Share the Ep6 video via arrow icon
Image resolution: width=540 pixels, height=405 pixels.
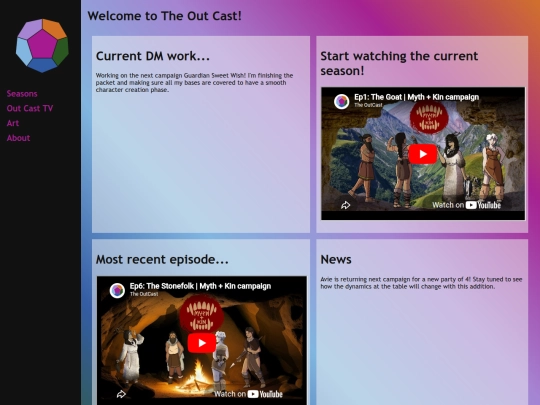(121, 394)
